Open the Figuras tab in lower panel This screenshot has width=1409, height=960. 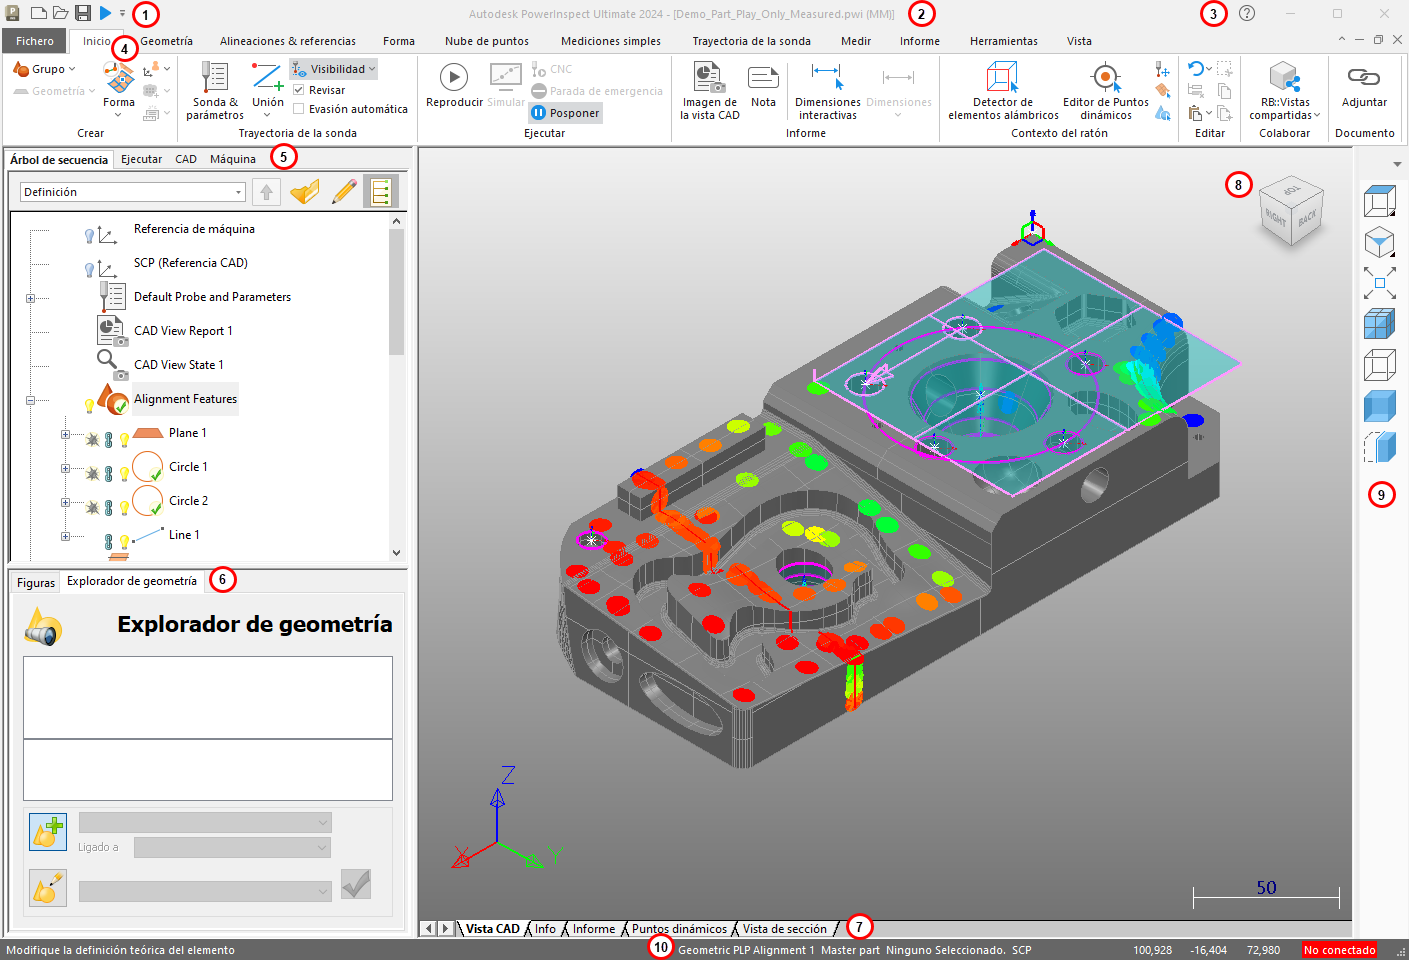coord(36,583)
